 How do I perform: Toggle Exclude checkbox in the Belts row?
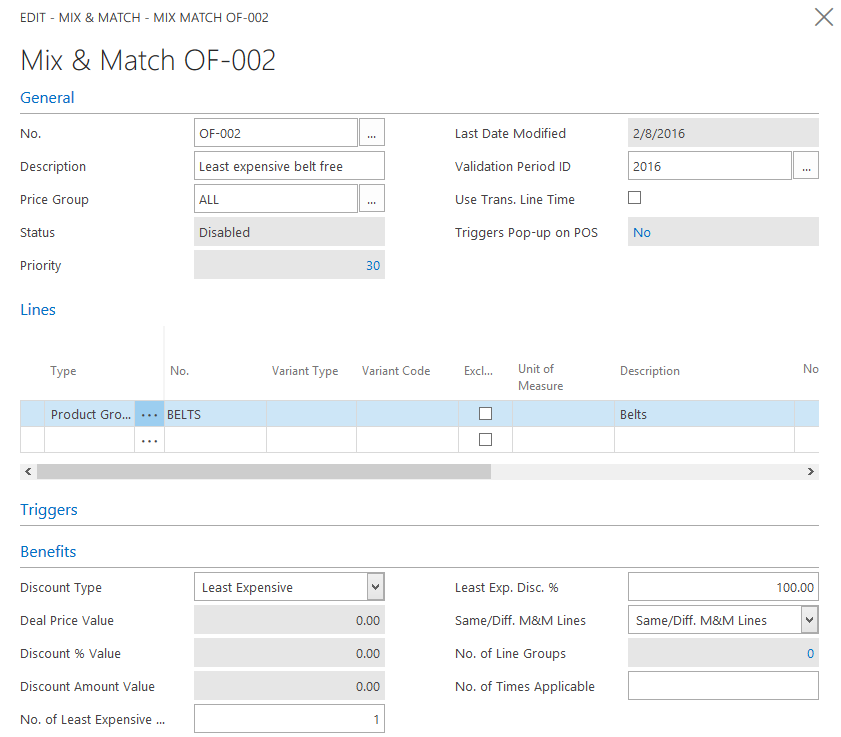click(x=485, y=414)
